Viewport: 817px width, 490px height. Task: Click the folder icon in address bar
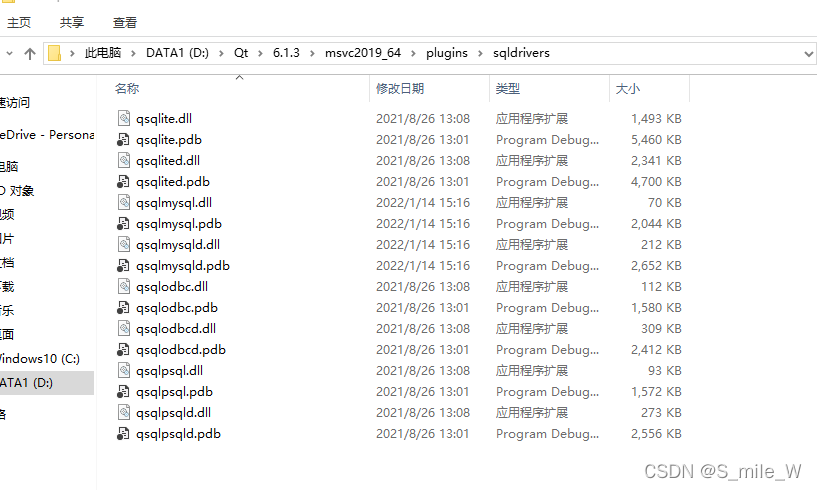point(54,53)
